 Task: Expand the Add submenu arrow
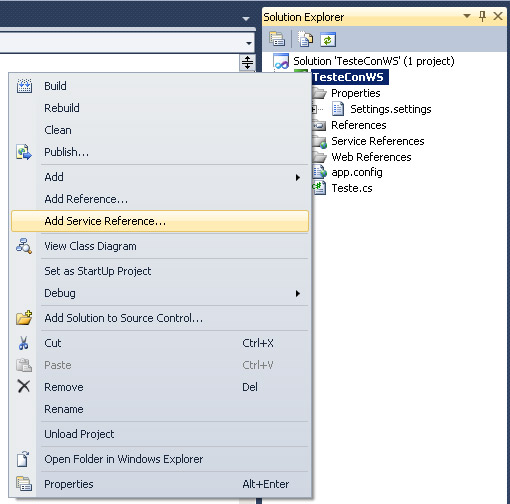click(298, 177)
